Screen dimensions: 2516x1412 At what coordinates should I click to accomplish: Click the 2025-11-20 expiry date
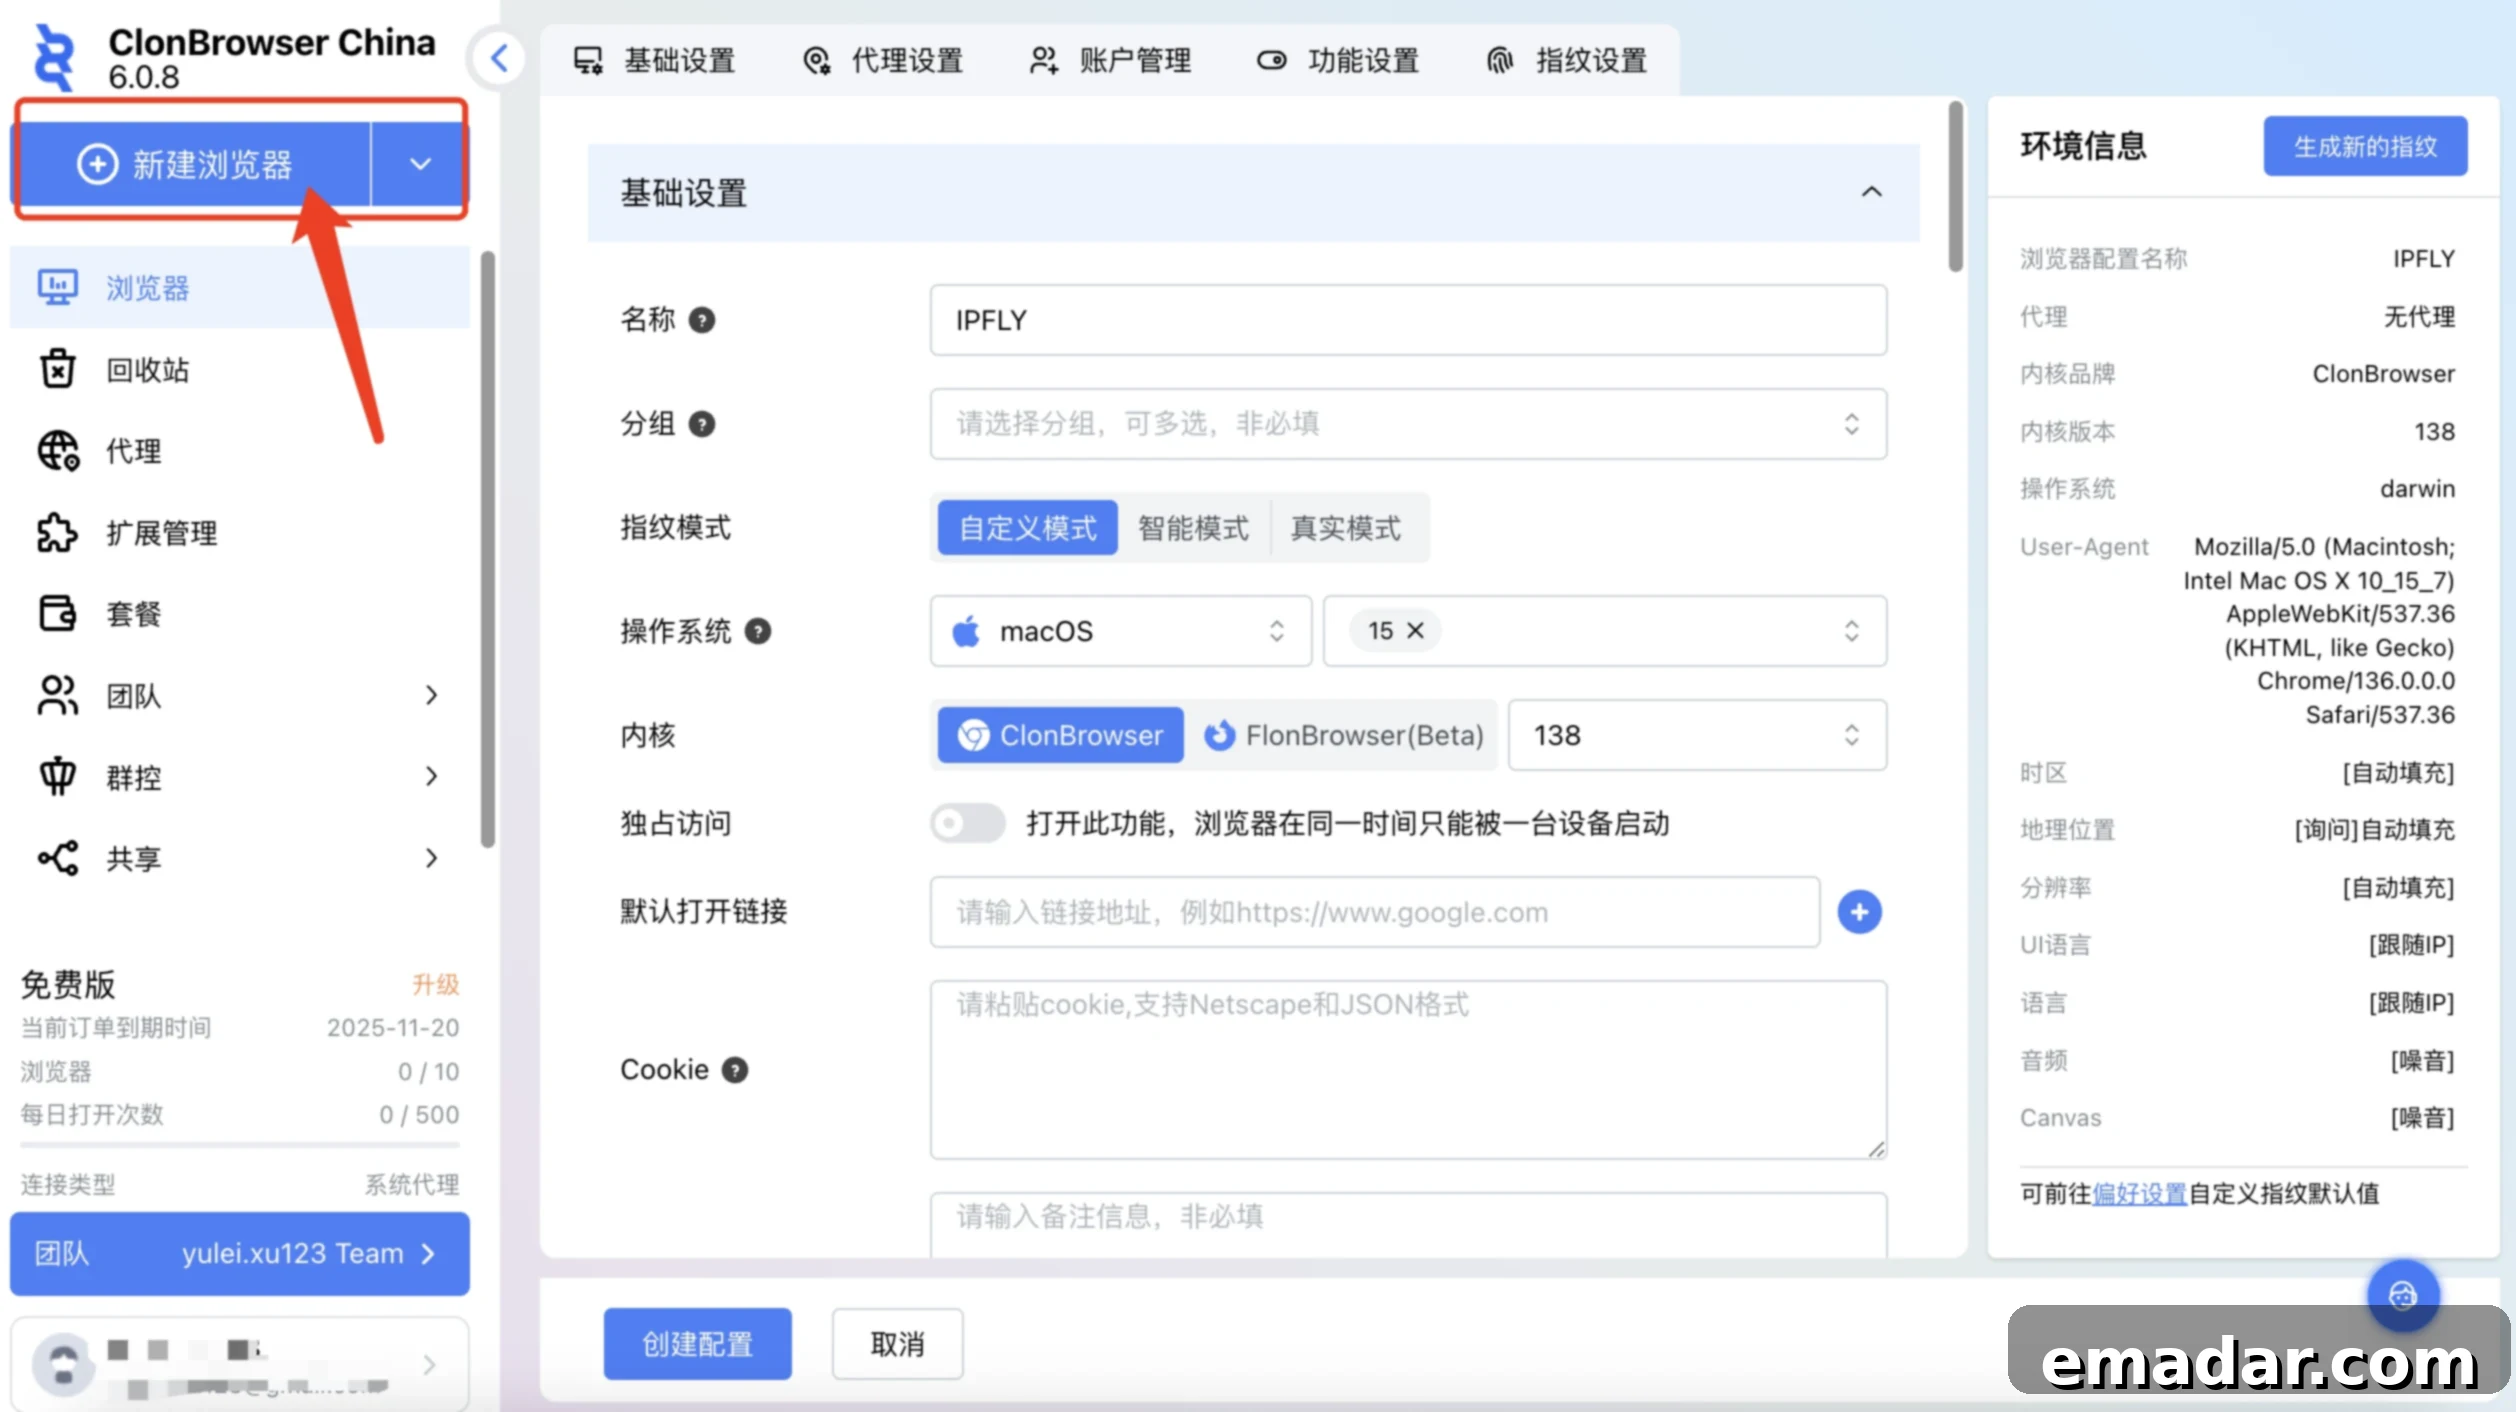tap(393, 1028)
